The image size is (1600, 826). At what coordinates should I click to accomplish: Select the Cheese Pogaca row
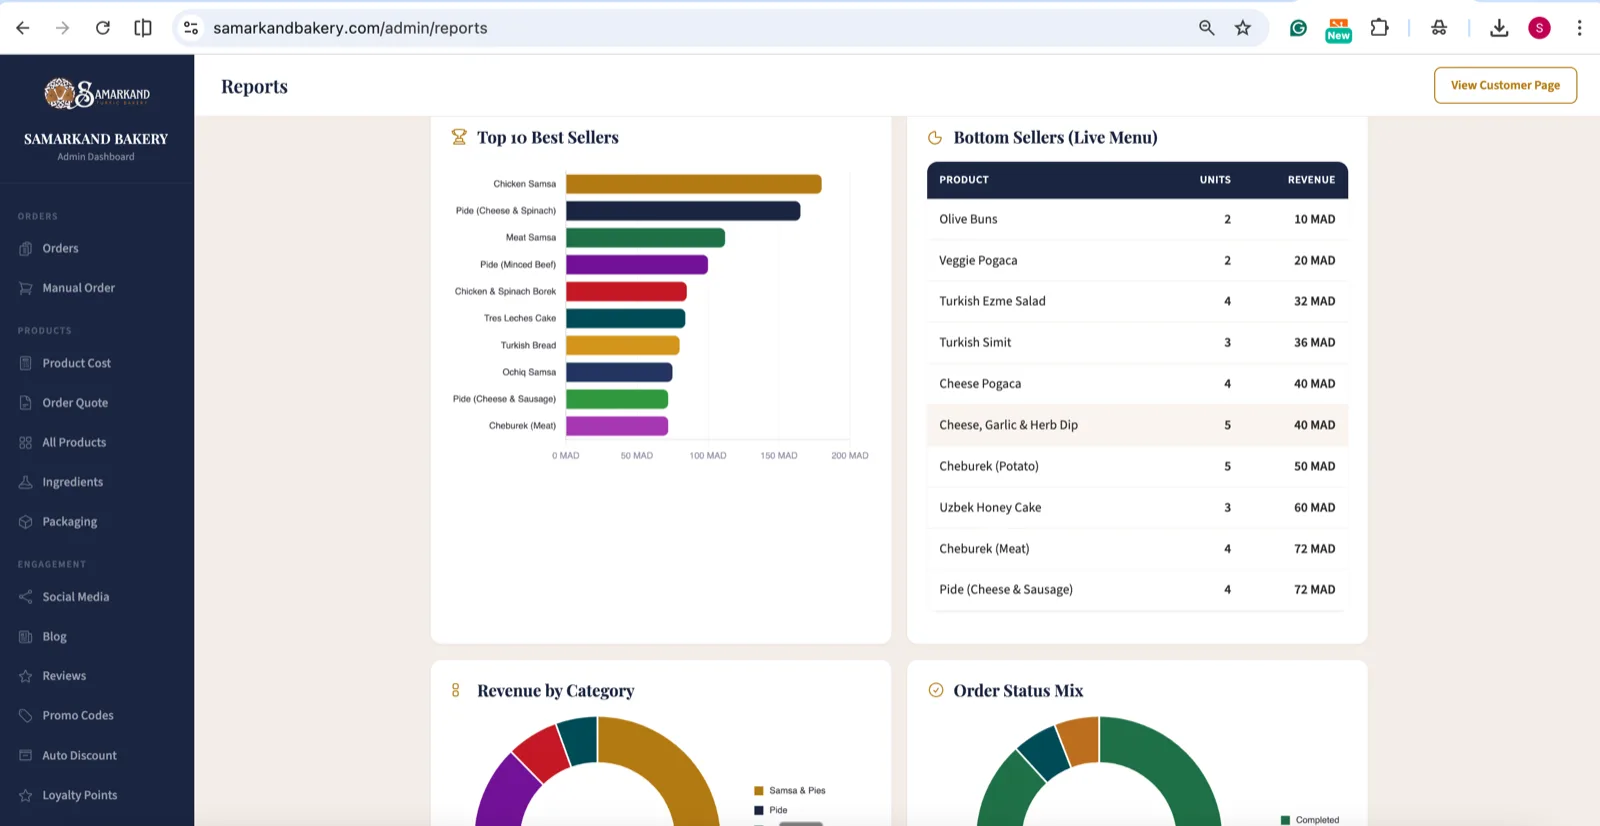1137,384
